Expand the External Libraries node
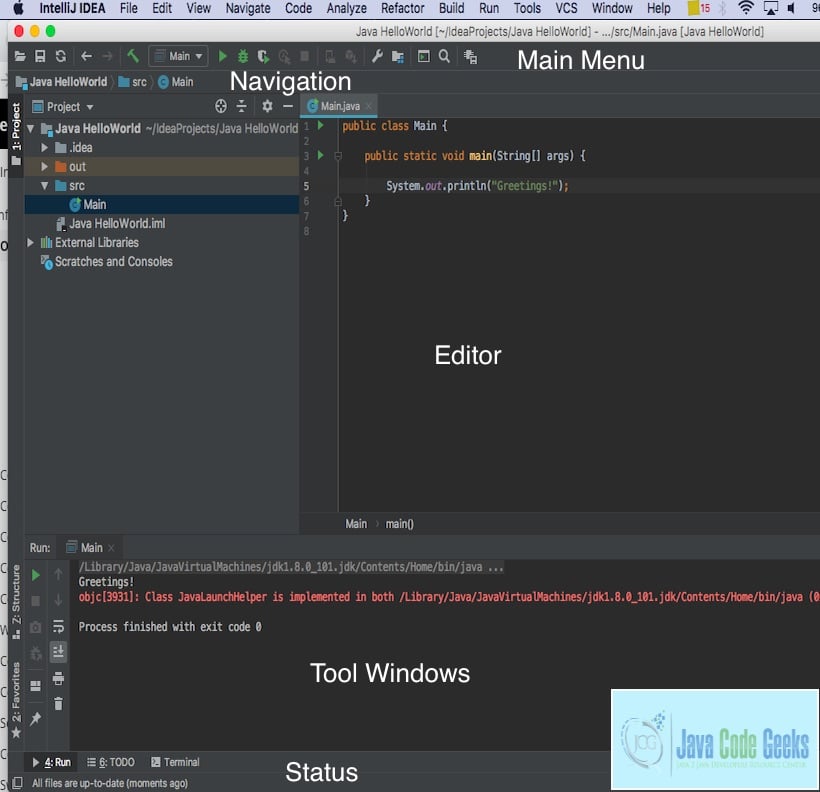This screenshot has height=792, width=820. click(x=31, y=242)
